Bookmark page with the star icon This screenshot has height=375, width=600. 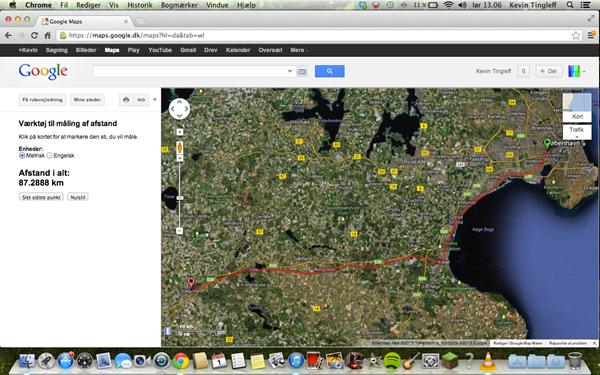click(576, 36)
